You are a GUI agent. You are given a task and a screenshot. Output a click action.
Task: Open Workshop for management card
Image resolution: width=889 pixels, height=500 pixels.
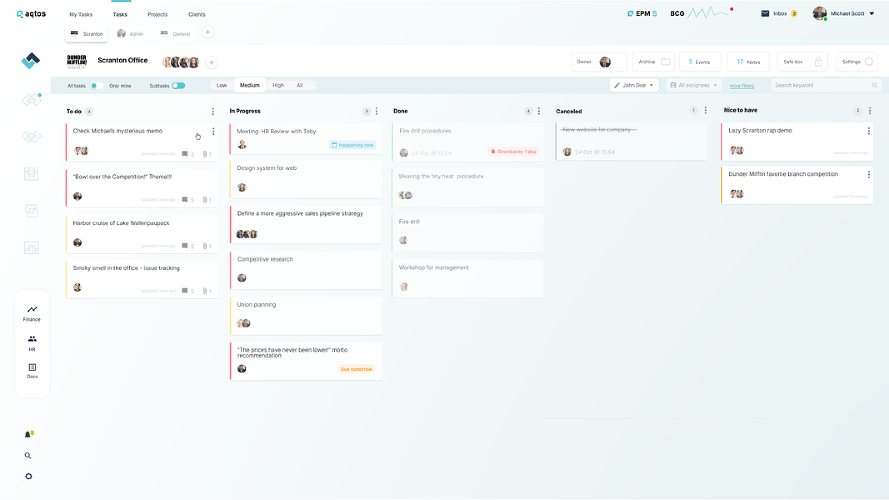coord(468,278)
